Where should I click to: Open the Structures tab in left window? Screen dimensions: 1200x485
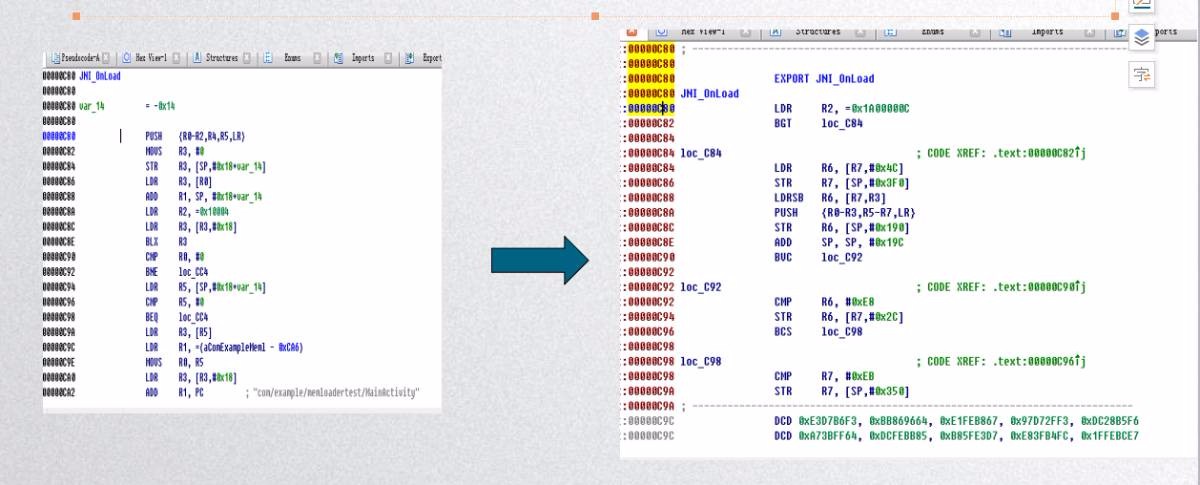click(x=222, y=58)
